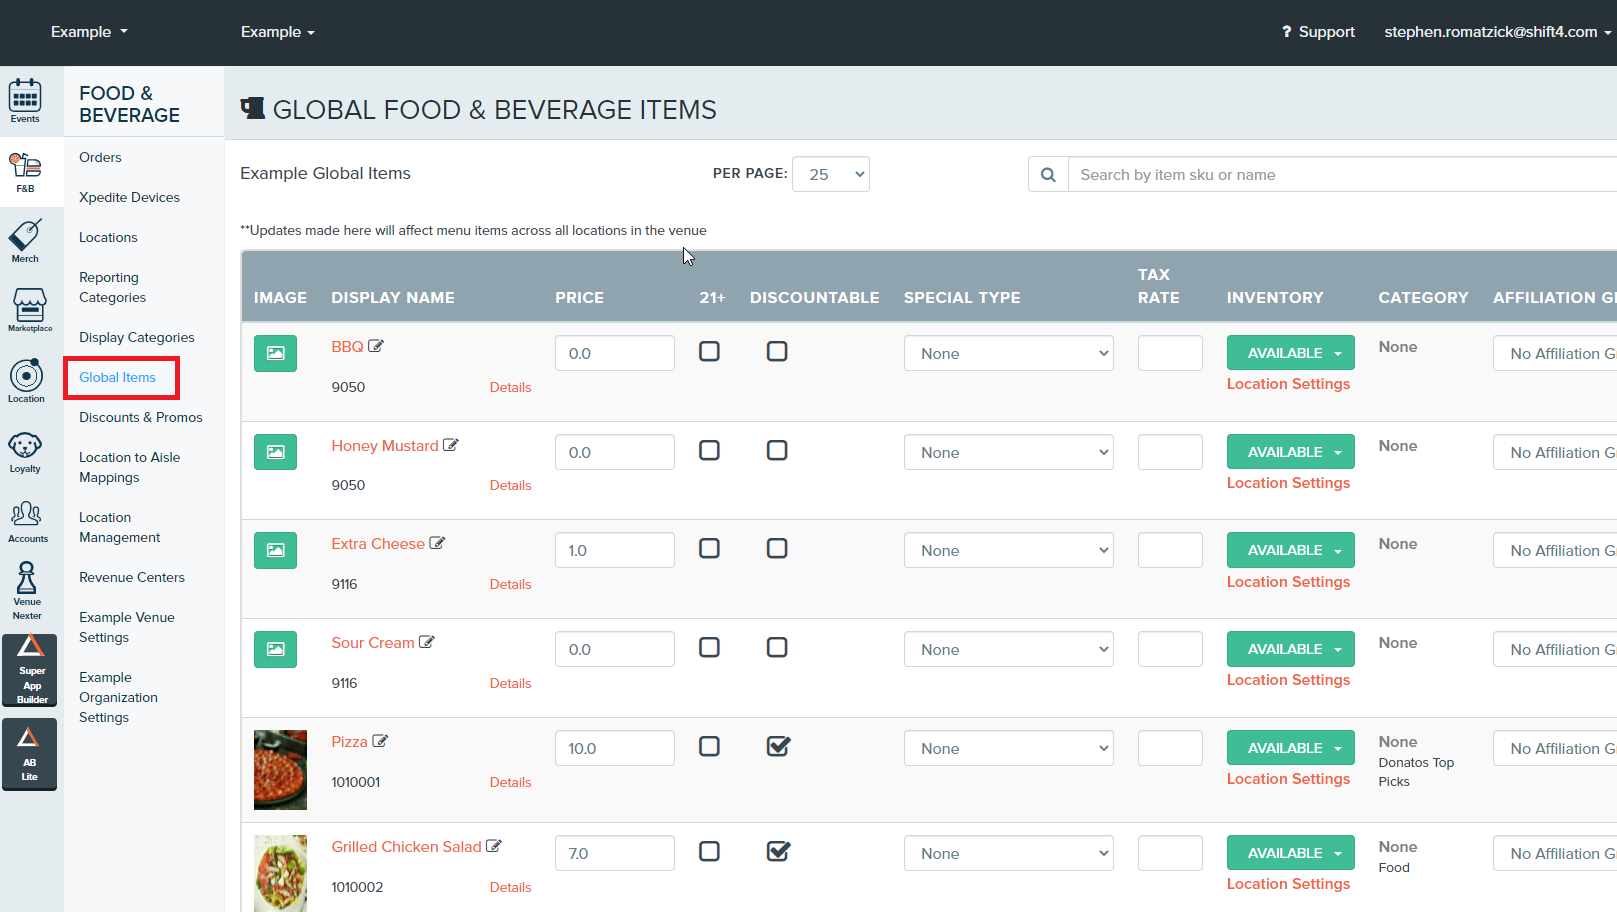Screen dimensions: 1617x912
Task: Open the Venue Nexter chess-piece icon
Action: (x=27, y=591)
